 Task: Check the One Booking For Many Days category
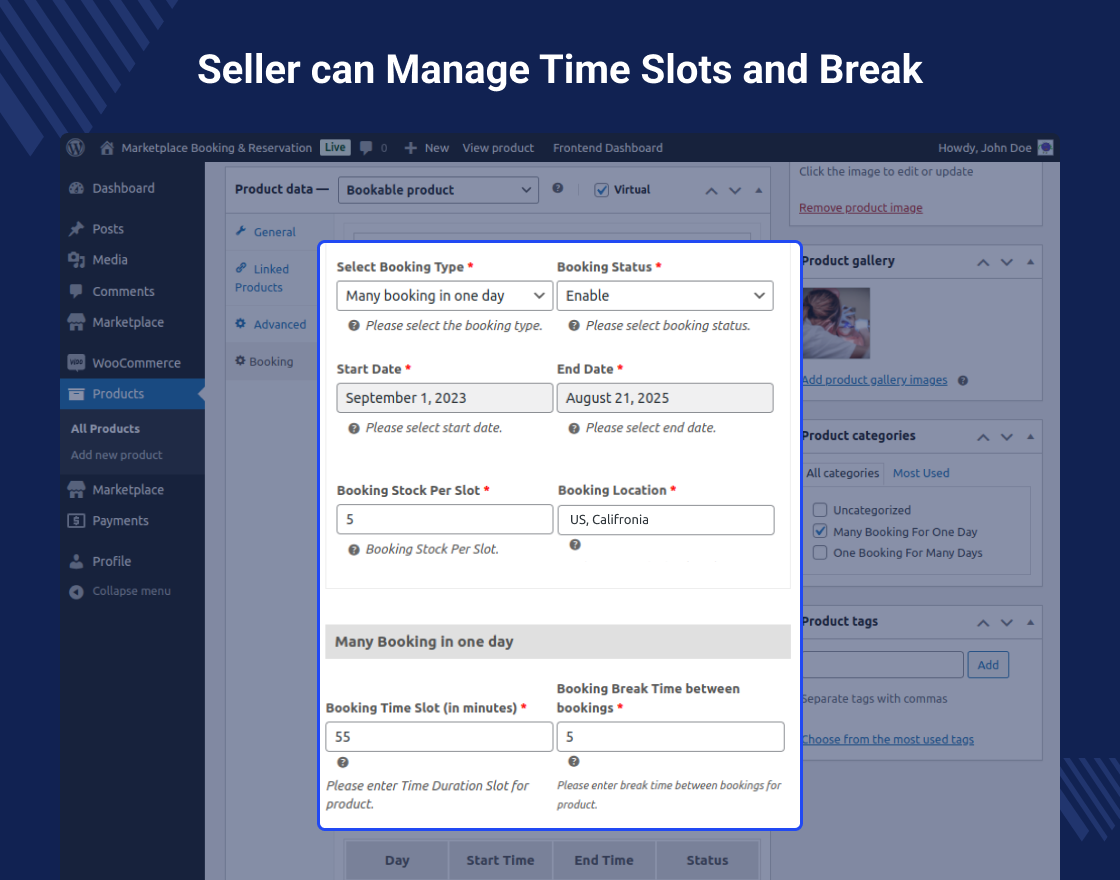820,552
